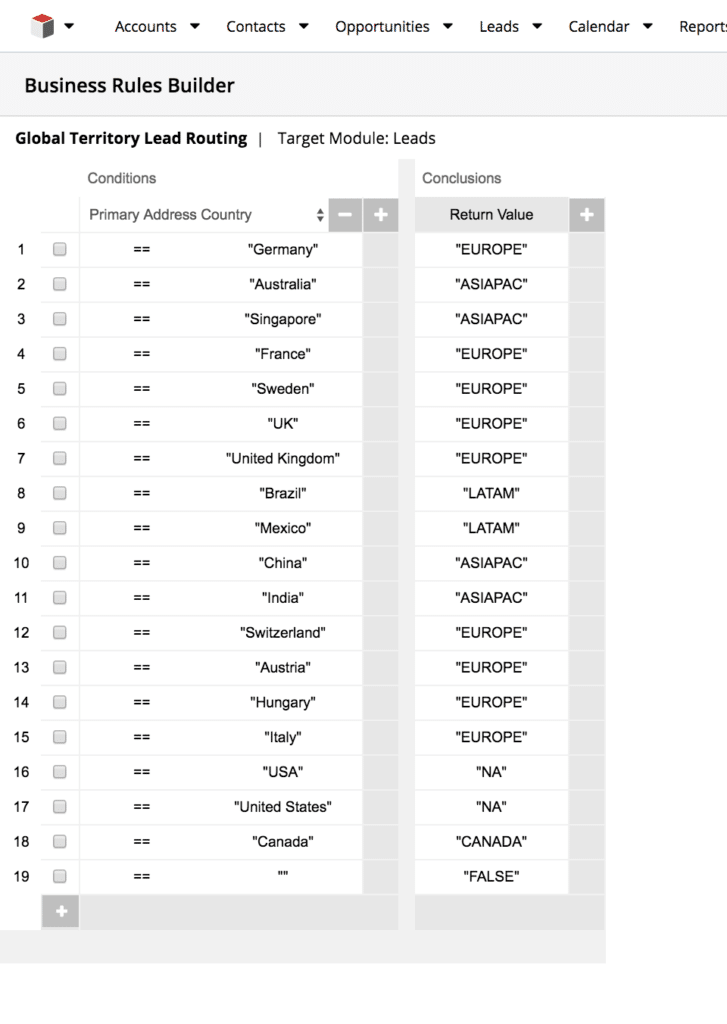Click the == operator in row 5
Image resolution: width=727 pixels, height=1024 pixels.
[142, 389]
